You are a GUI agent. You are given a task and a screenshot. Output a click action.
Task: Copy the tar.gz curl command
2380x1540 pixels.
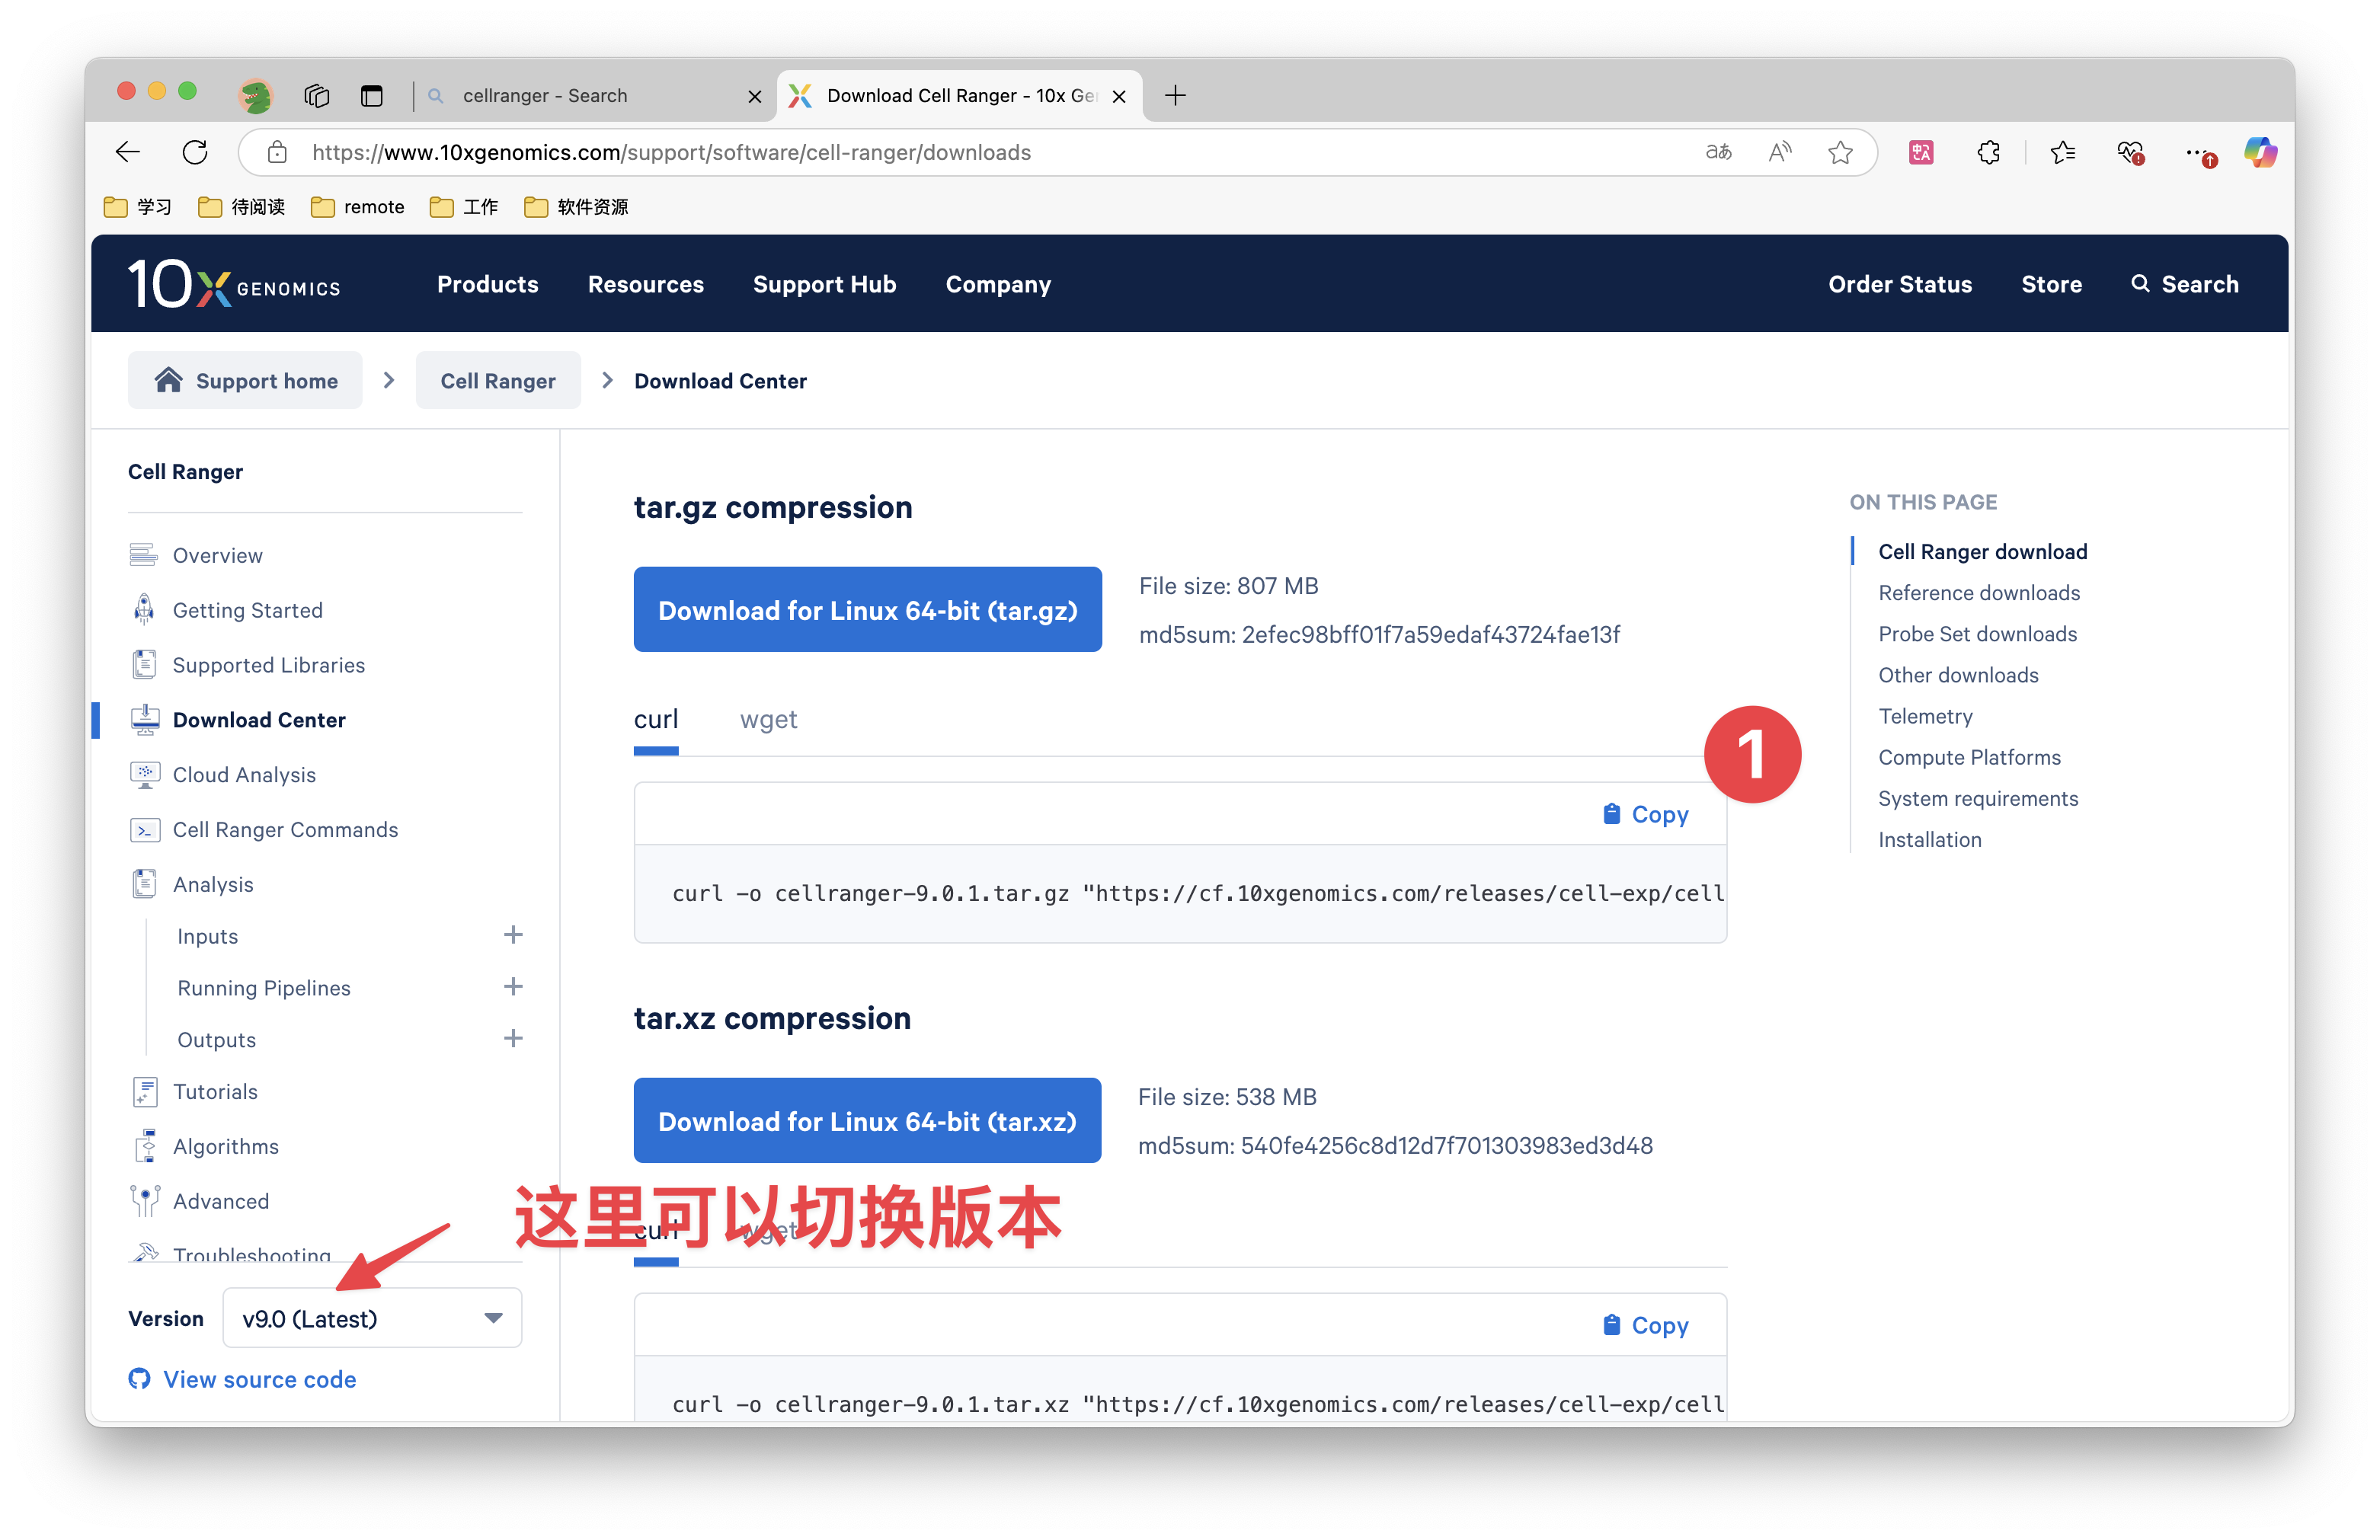coord(1646,814)
